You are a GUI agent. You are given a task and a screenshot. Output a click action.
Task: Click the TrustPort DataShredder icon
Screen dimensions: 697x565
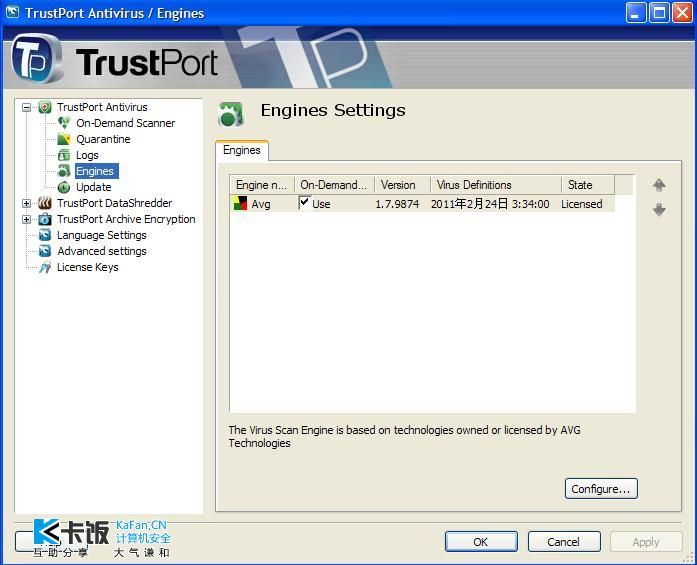coord(45,203)
